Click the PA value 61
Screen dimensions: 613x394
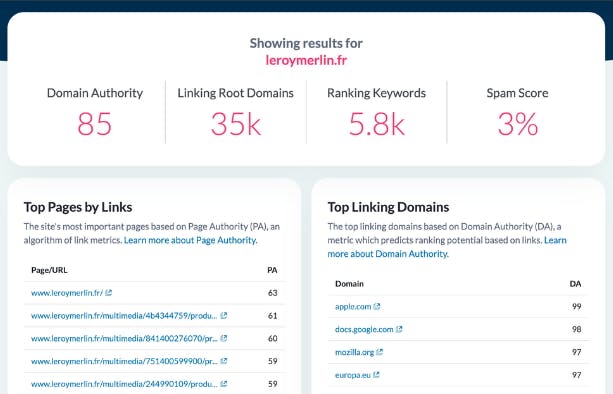tap(272, 315)
